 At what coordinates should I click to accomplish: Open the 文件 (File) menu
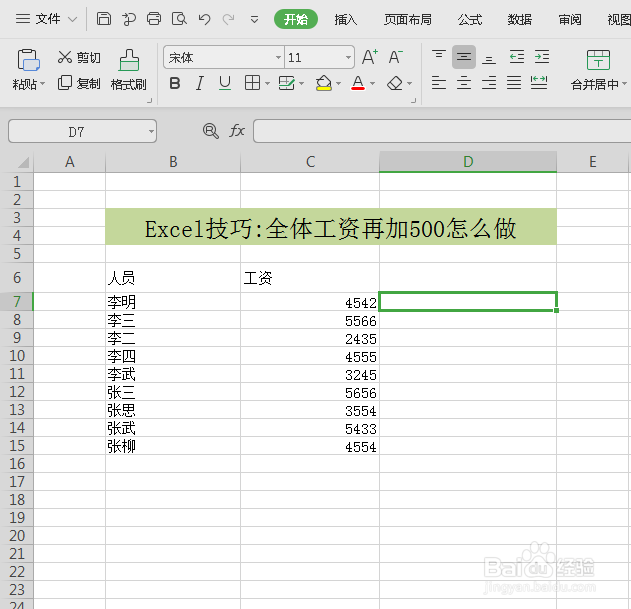coord(47,19)
